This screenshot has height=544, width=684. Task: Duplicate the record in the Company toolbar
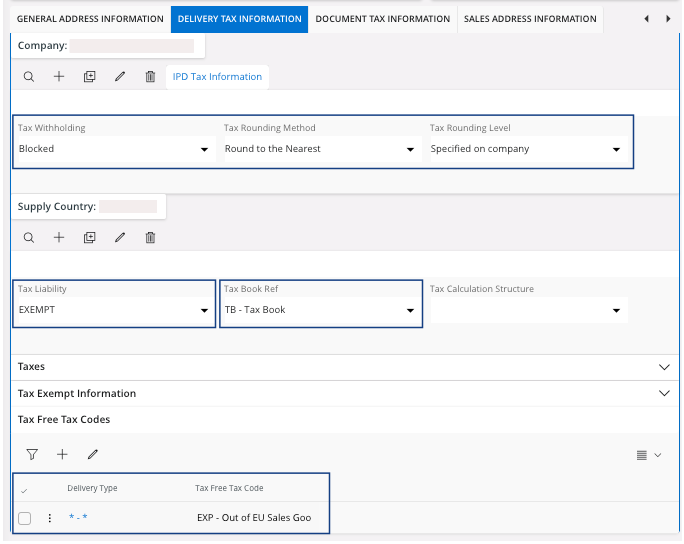pyautogui.click(x=89, y=77)
